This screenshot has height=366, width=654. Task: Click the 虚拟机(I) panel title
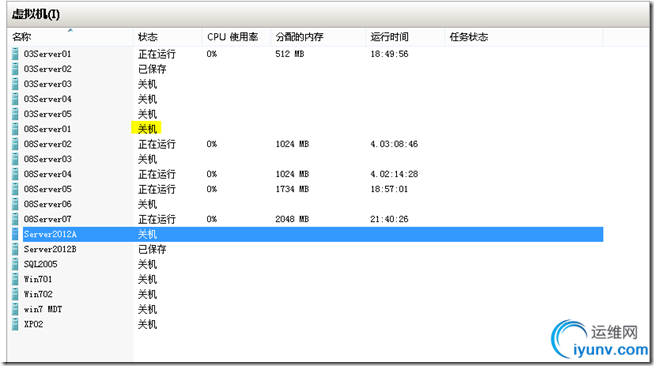(x=36, y=15)
